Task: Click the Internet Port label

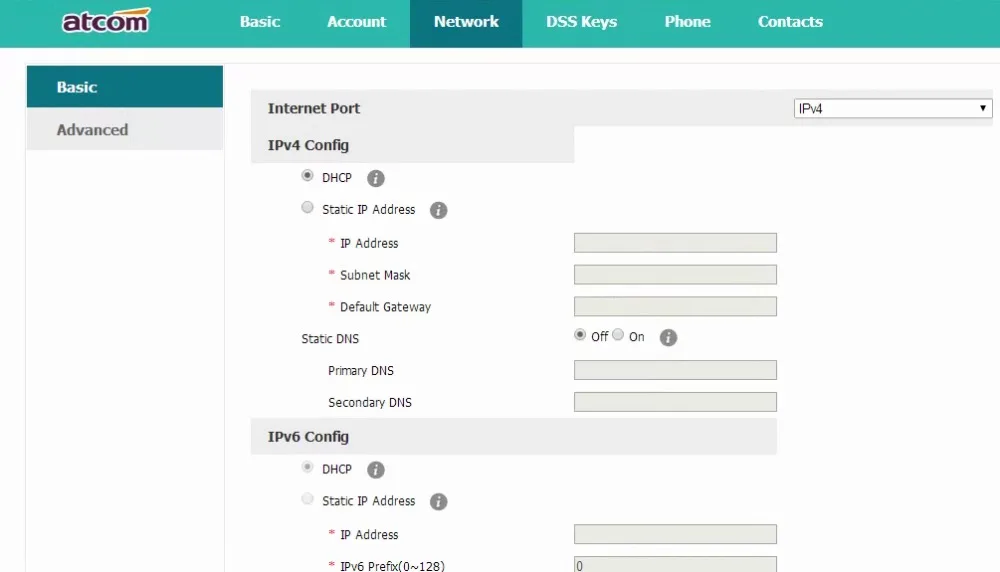Action: click(314, 108)
